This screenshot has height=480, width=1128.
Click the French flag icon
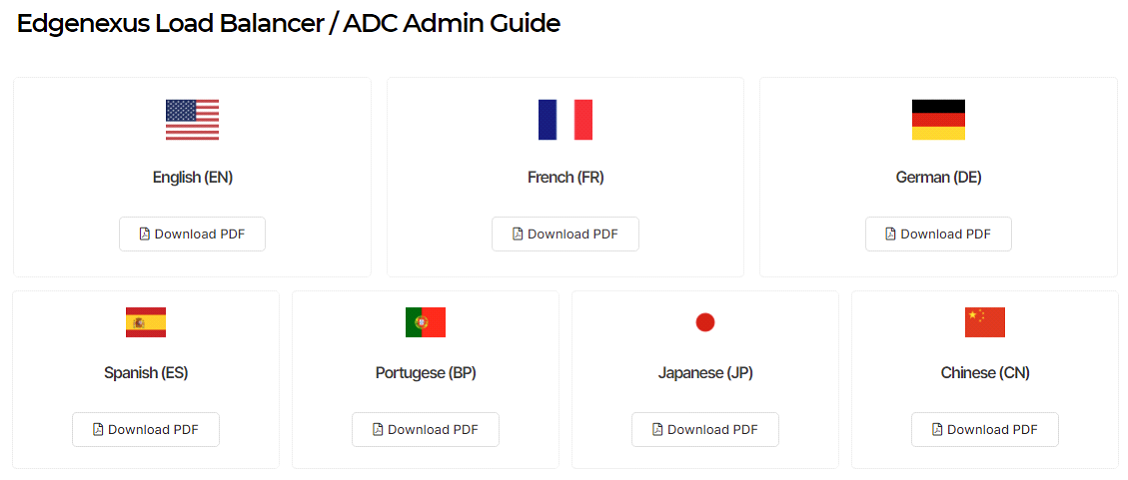coord(565,120)
